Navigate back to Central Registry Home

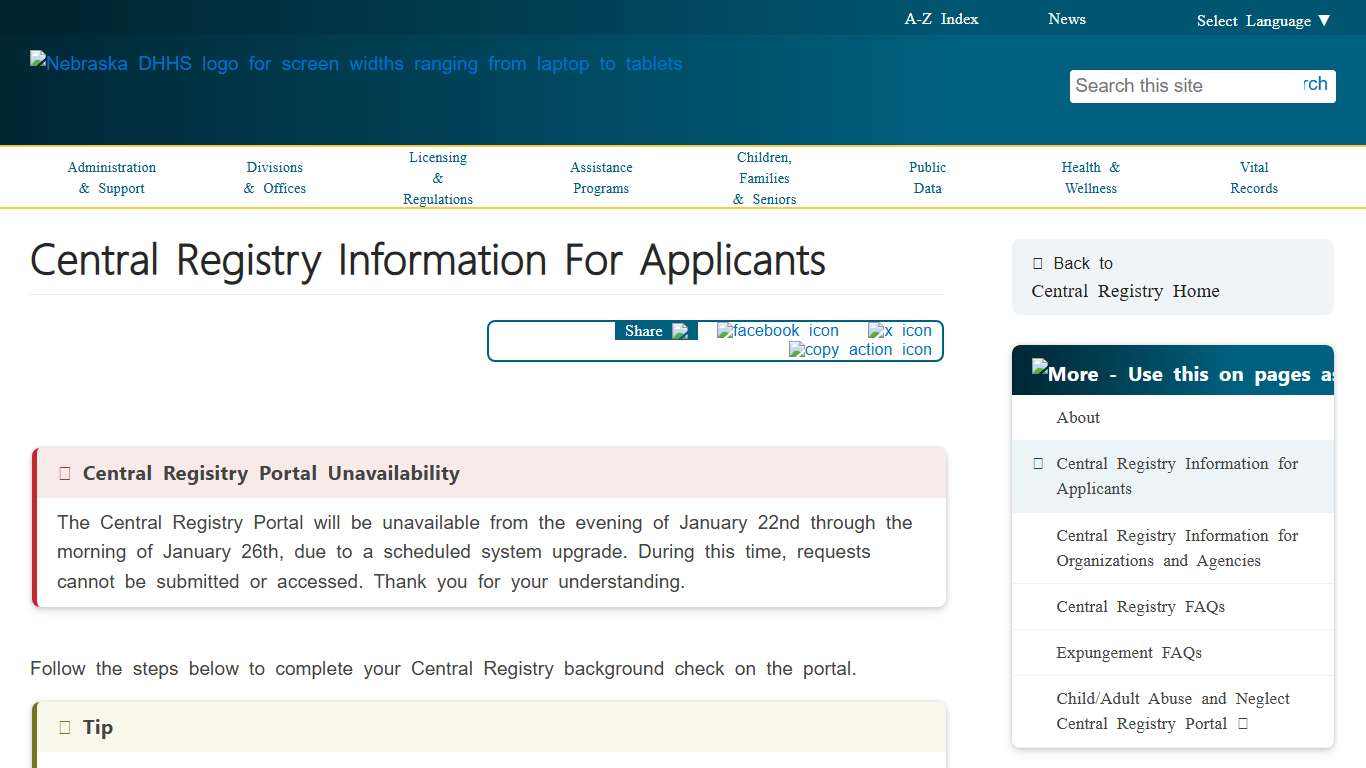point(1125,291)
